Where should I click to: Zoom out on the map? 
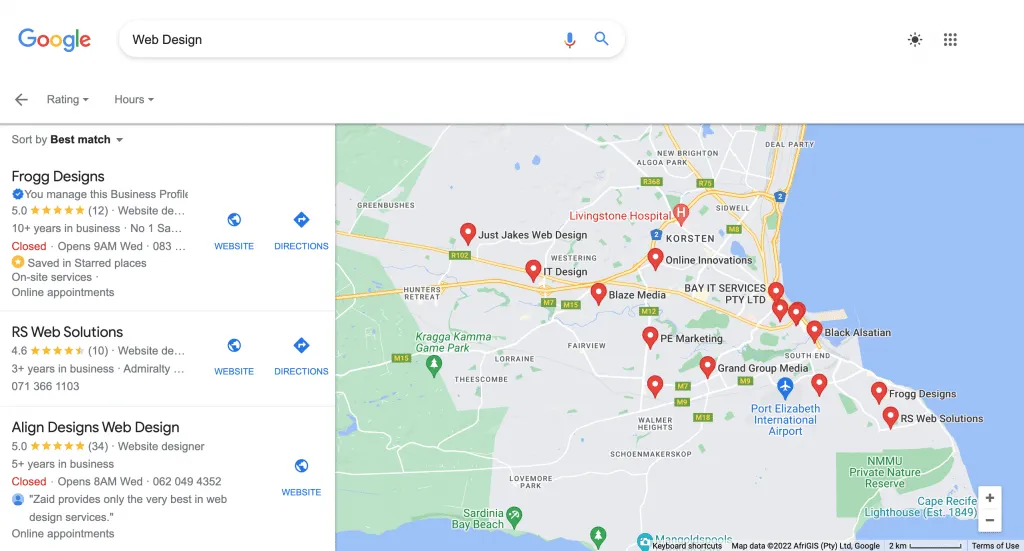pos(989,520)
